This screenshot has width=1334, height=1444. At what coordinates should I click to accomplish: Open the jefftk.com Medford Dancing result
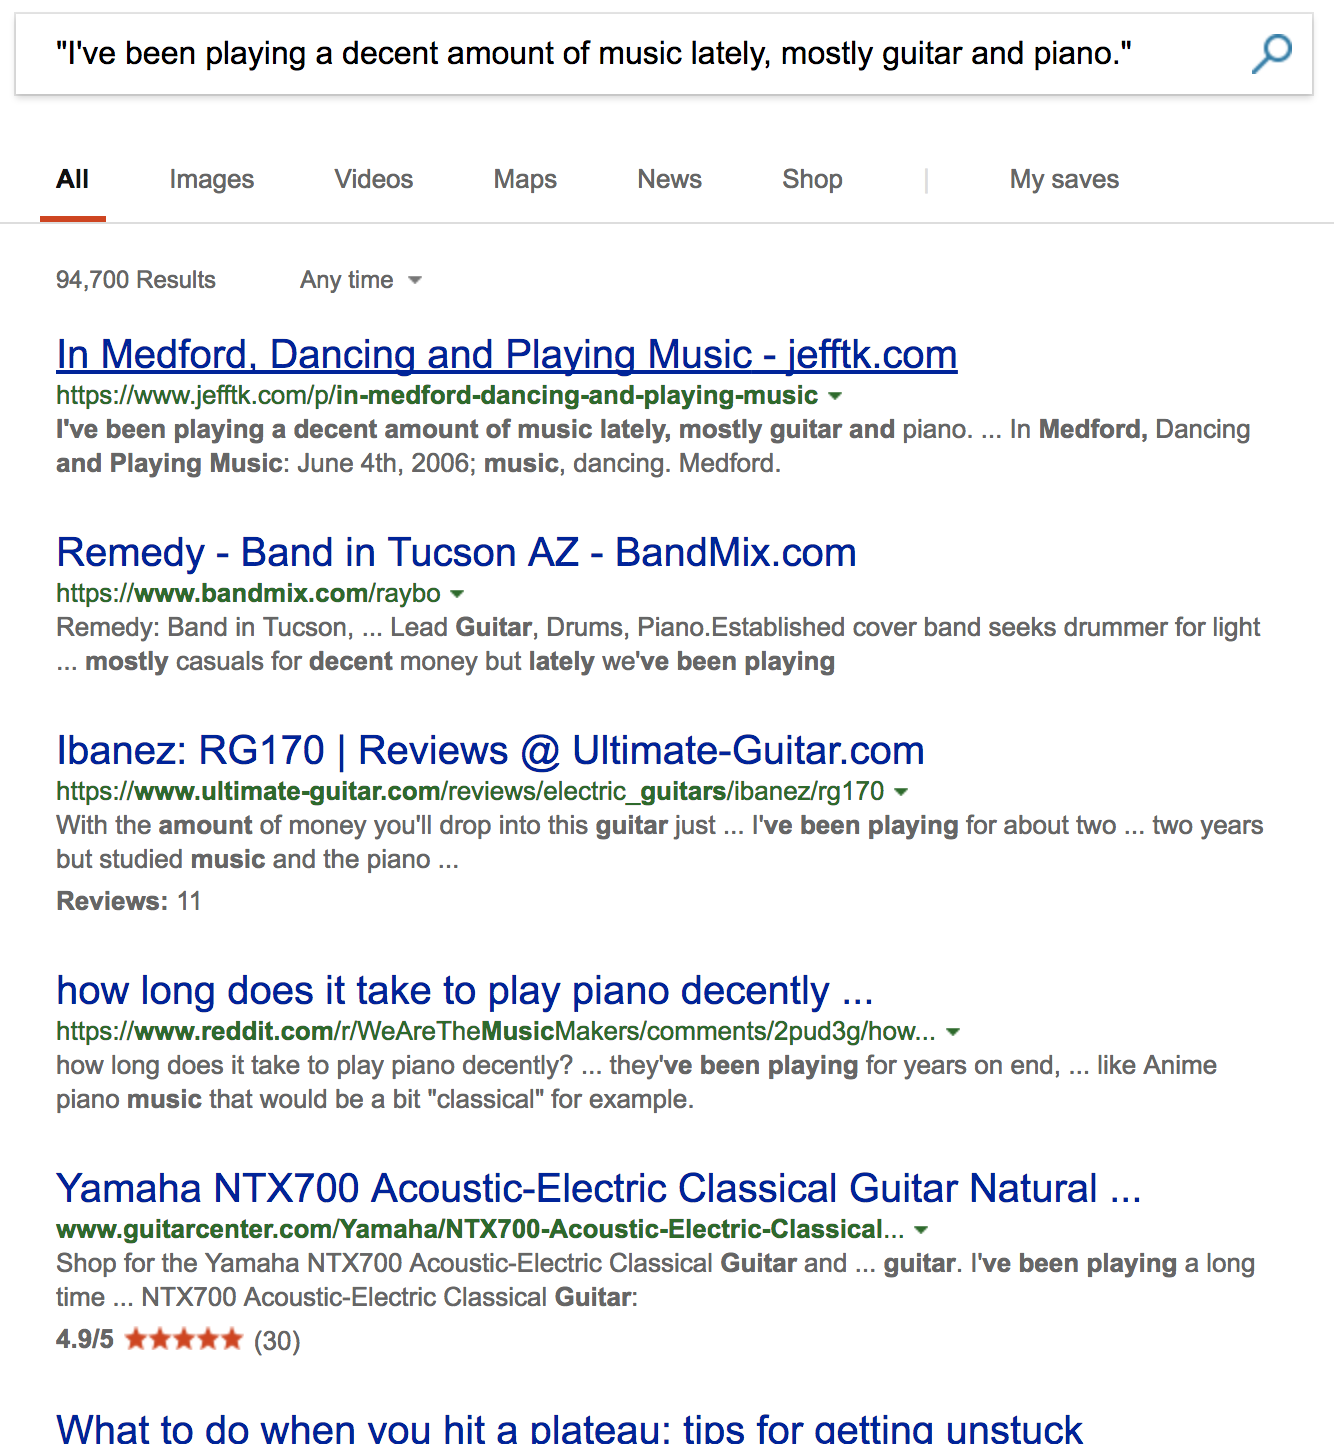pyautogui.click(x=506, y=355)
